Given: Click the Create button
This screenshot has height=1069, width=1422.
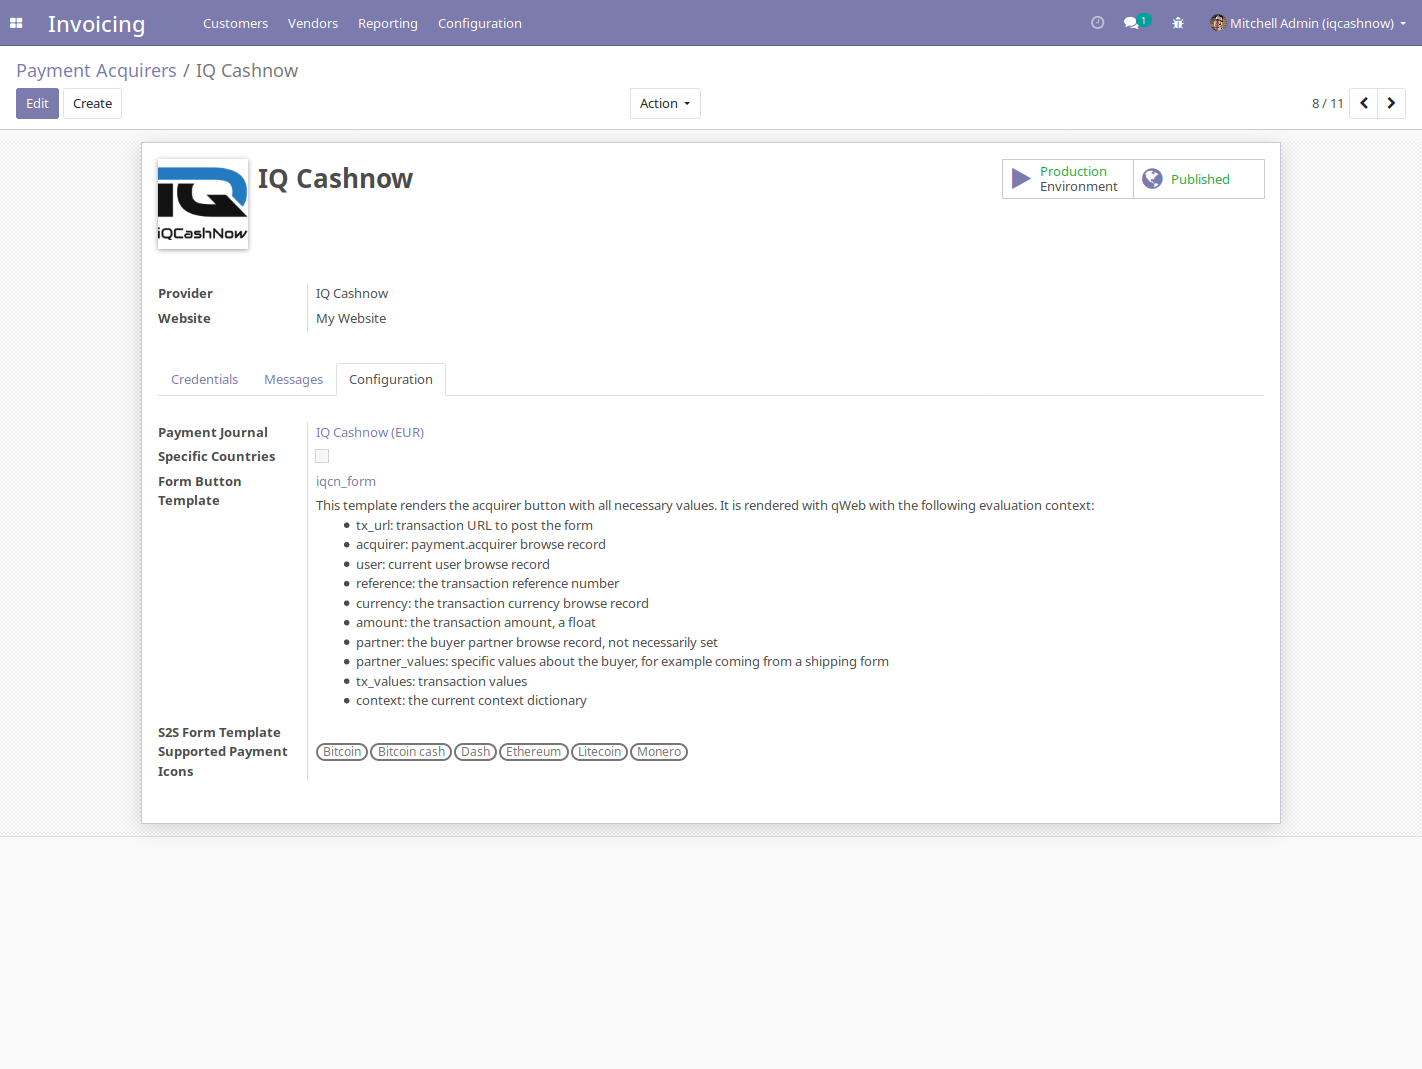Looking at the screenshot, I should tap(92, 104).
